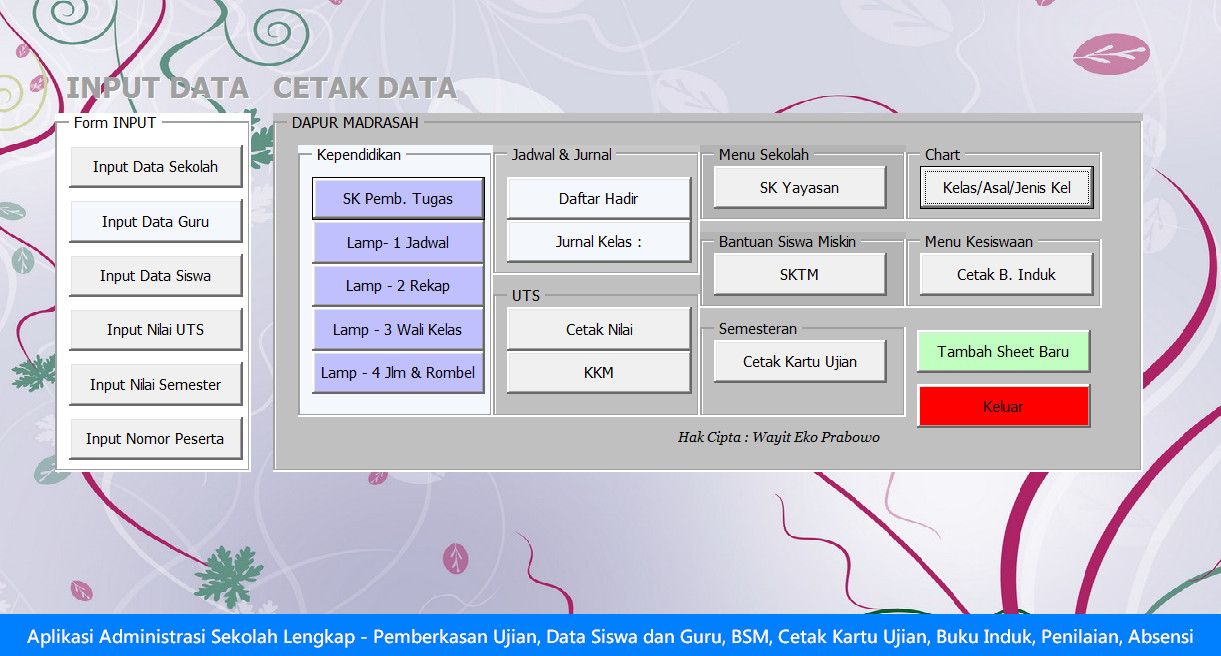Click Lamp - 3 Wali Kelas
1221x656 pixels.
click(398, 330)
